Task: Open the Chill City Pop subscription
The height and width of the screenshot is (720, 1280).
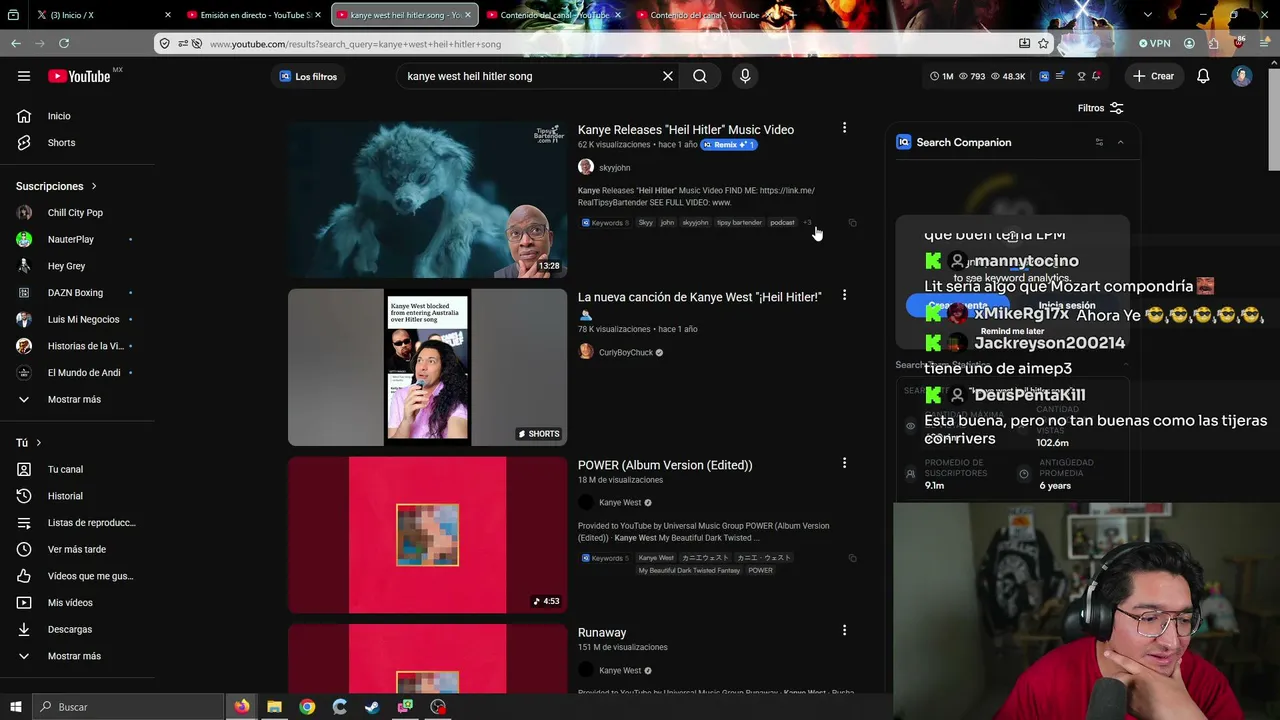Action: (x=77, y=213)
